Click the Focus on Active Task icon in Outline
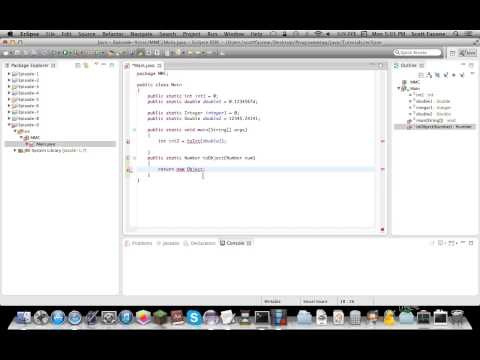 coord(421,75)
